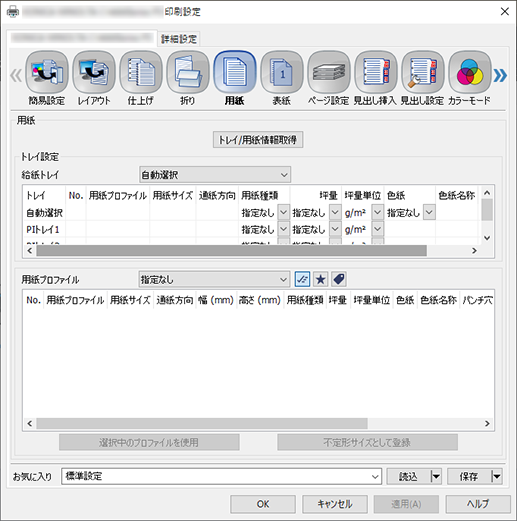Click the right double-chevron category arrow
This screenshot has height=521, width=517.
500,75
